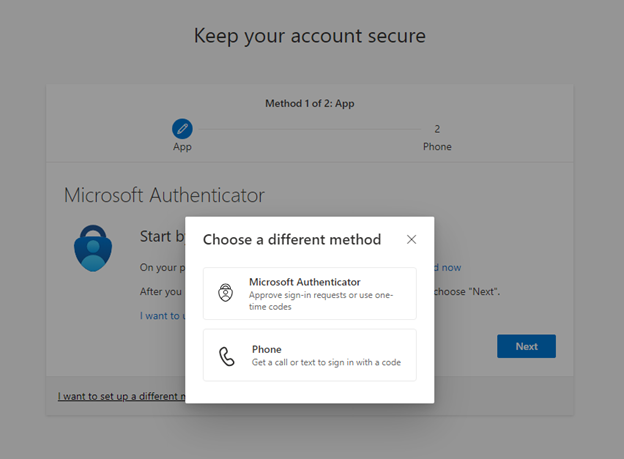Image resolution: width=624 pixels, height=459 pixels.
Task: Choose the Phone method option
Action: [310, 355]
